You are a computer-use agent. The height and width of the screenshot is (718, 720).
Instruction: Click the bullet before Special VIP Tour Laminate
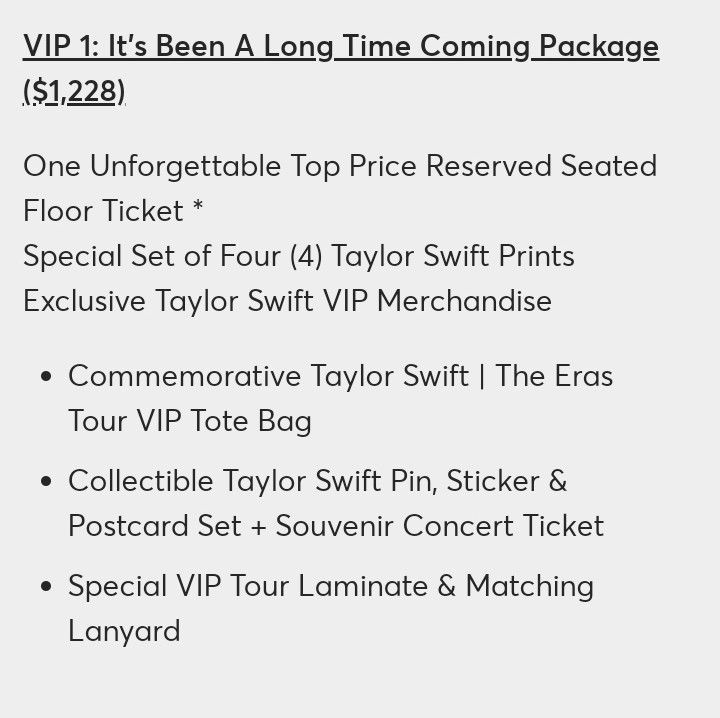point(46,586)
